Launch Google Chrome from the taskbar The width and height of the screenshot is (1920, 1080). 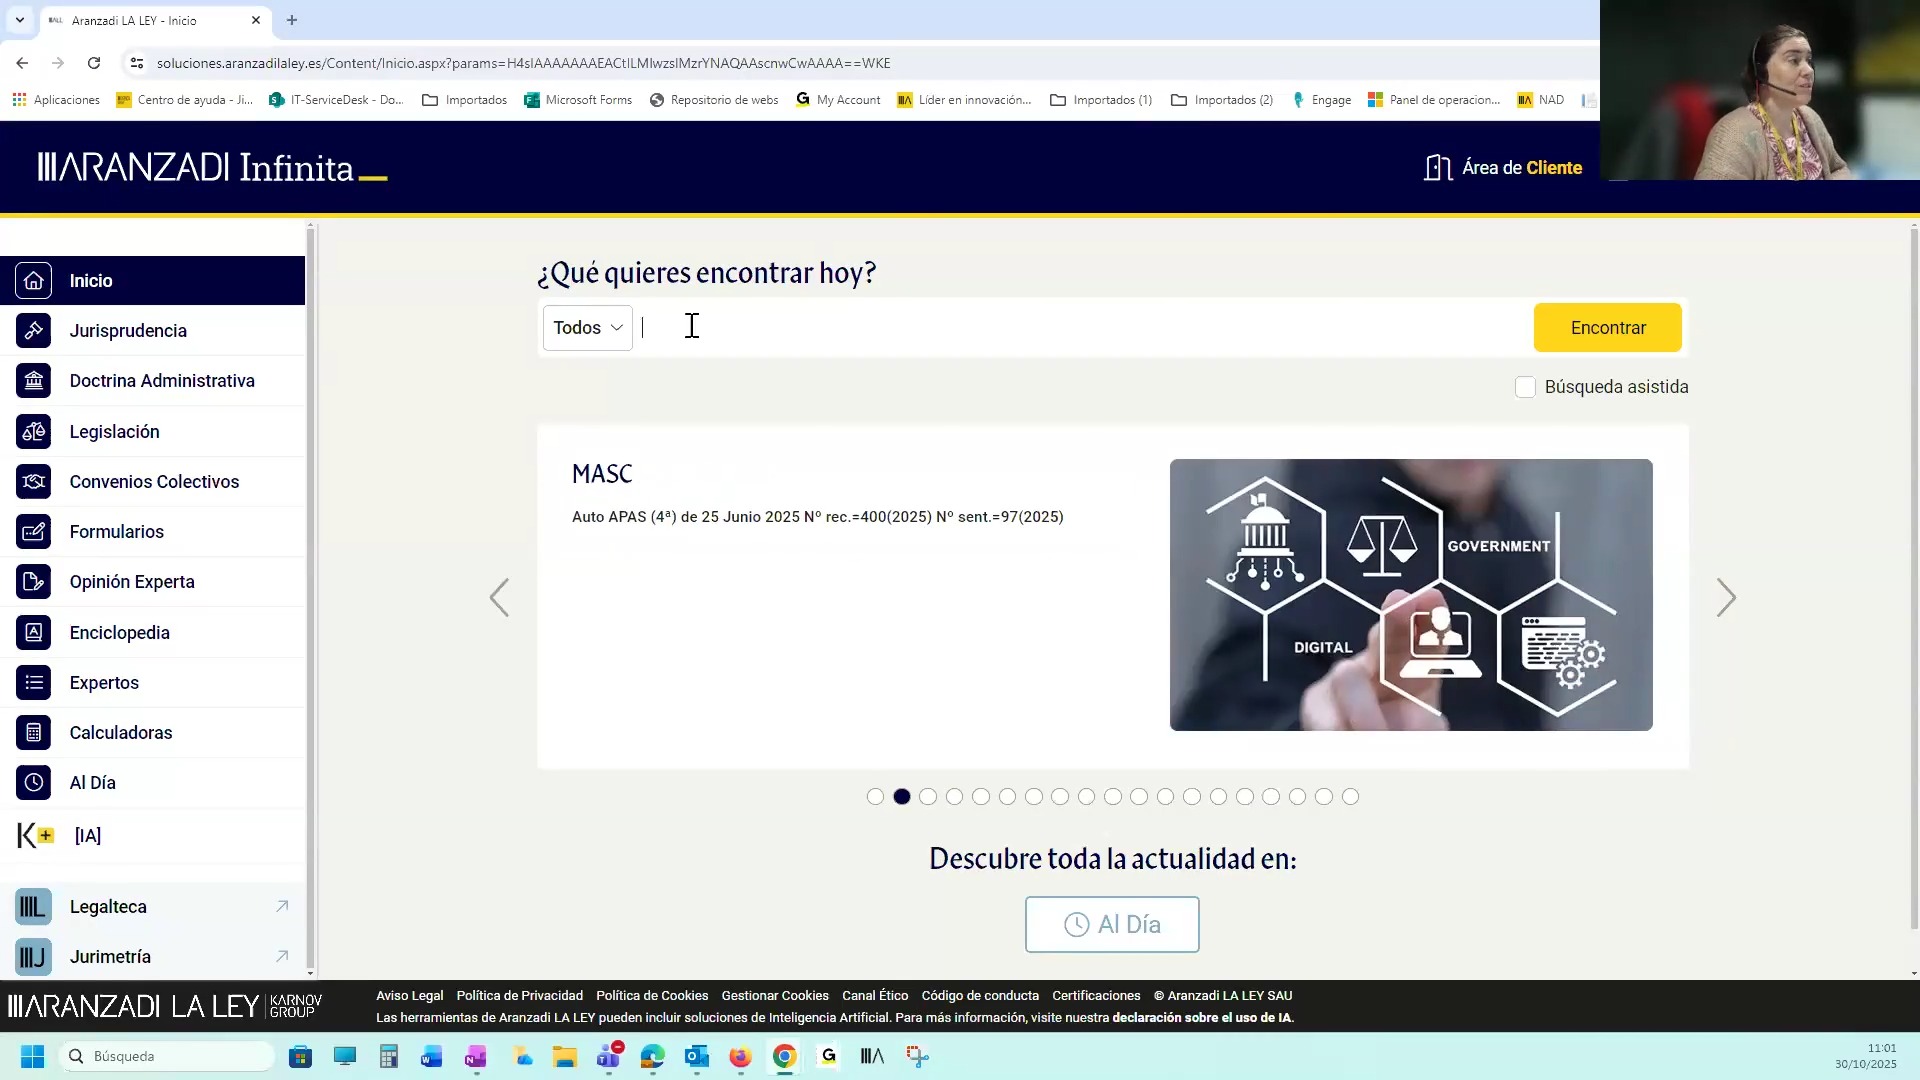(784, 1056)
